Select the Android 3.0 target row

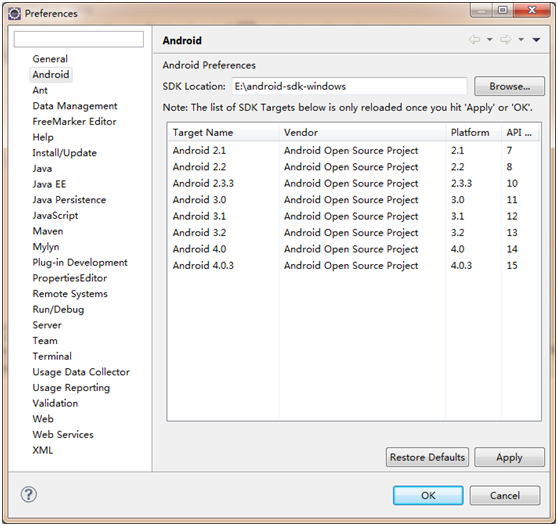[x=354, y=200]
